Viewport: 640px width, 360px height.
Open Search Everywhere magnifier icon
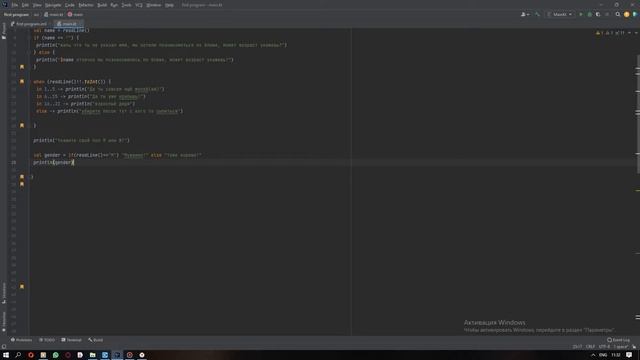pyautogui.click(x=618, y=14)
